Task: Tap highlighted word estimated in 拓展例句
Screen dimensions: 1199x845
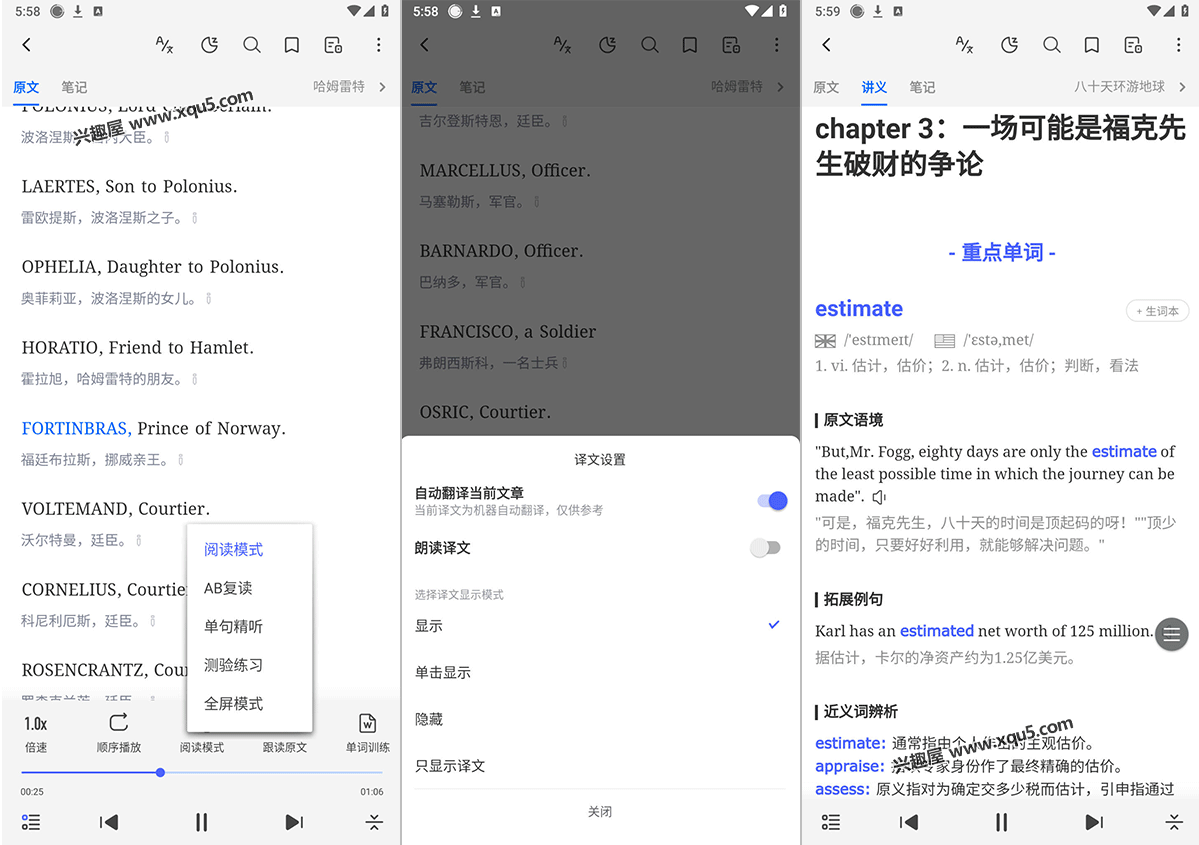Action: (x=937, y=631)
